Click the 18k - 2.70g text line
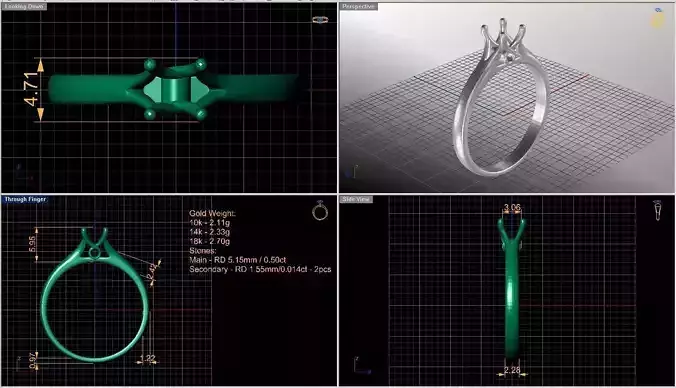Image resolution: width=676 pixels, height=388 pixels. [210, 241]
